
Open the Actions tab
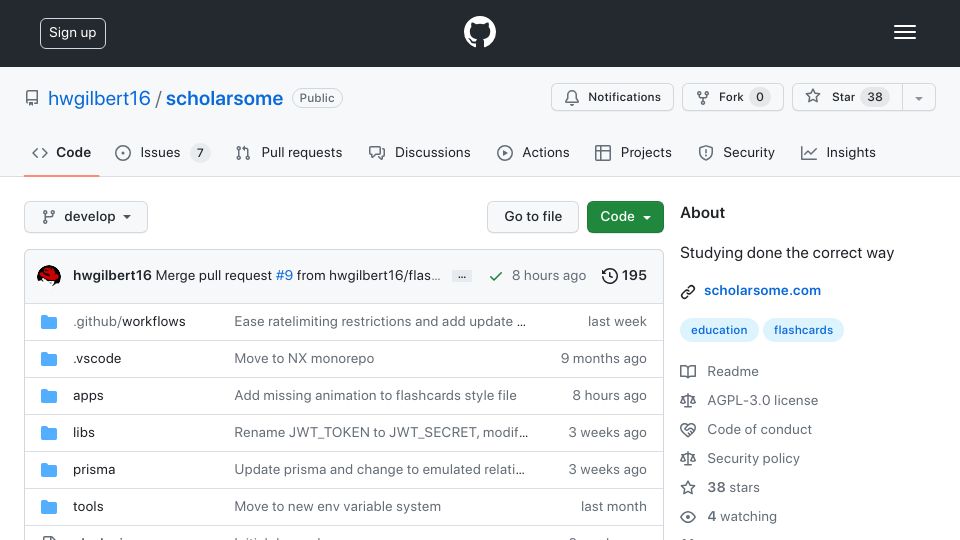click(533, 152)
